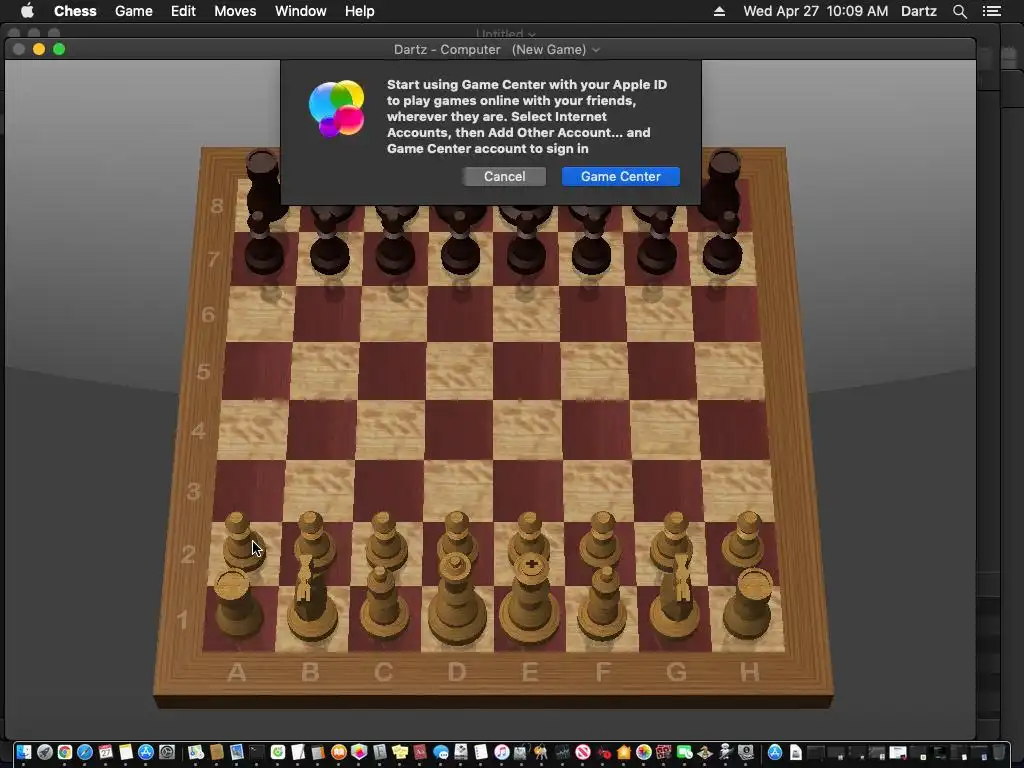Select the white rook on H1
The width and height of the screenshot is (1024, 768).
[748, 603]
